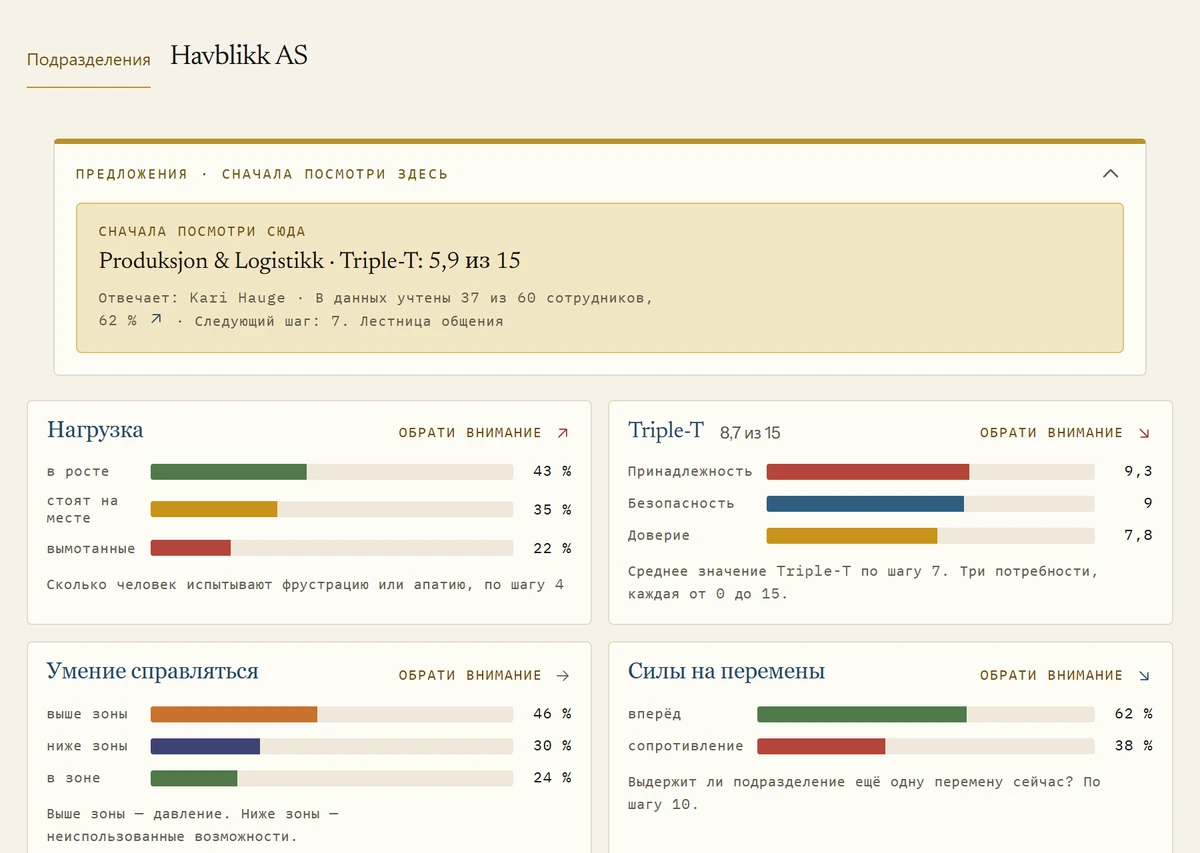Click the arrow icon next to 62 %
The height and width of the screenshot is (853, 1200).
tap(155, 320)
